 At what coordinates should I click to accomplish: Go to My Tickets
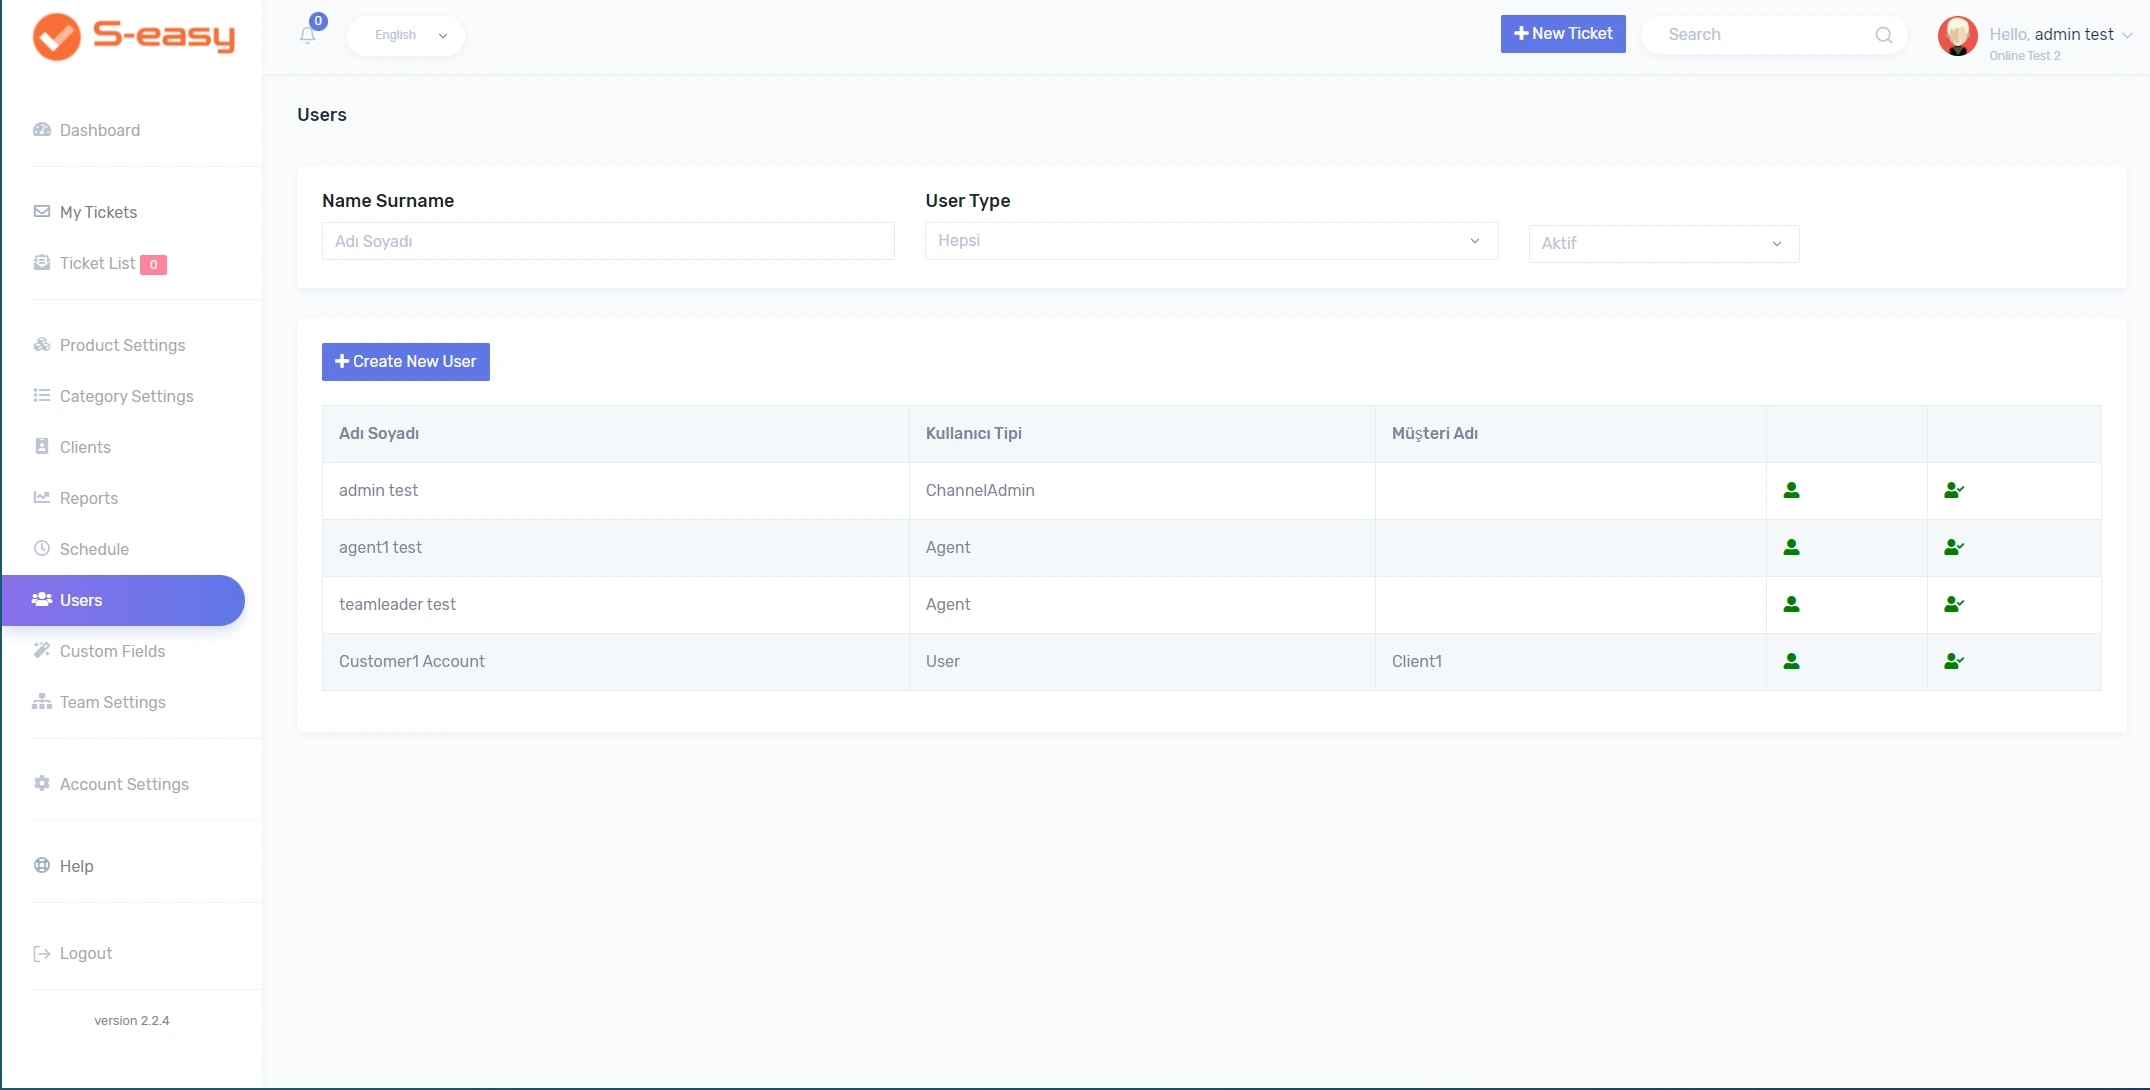pos(98,212)
